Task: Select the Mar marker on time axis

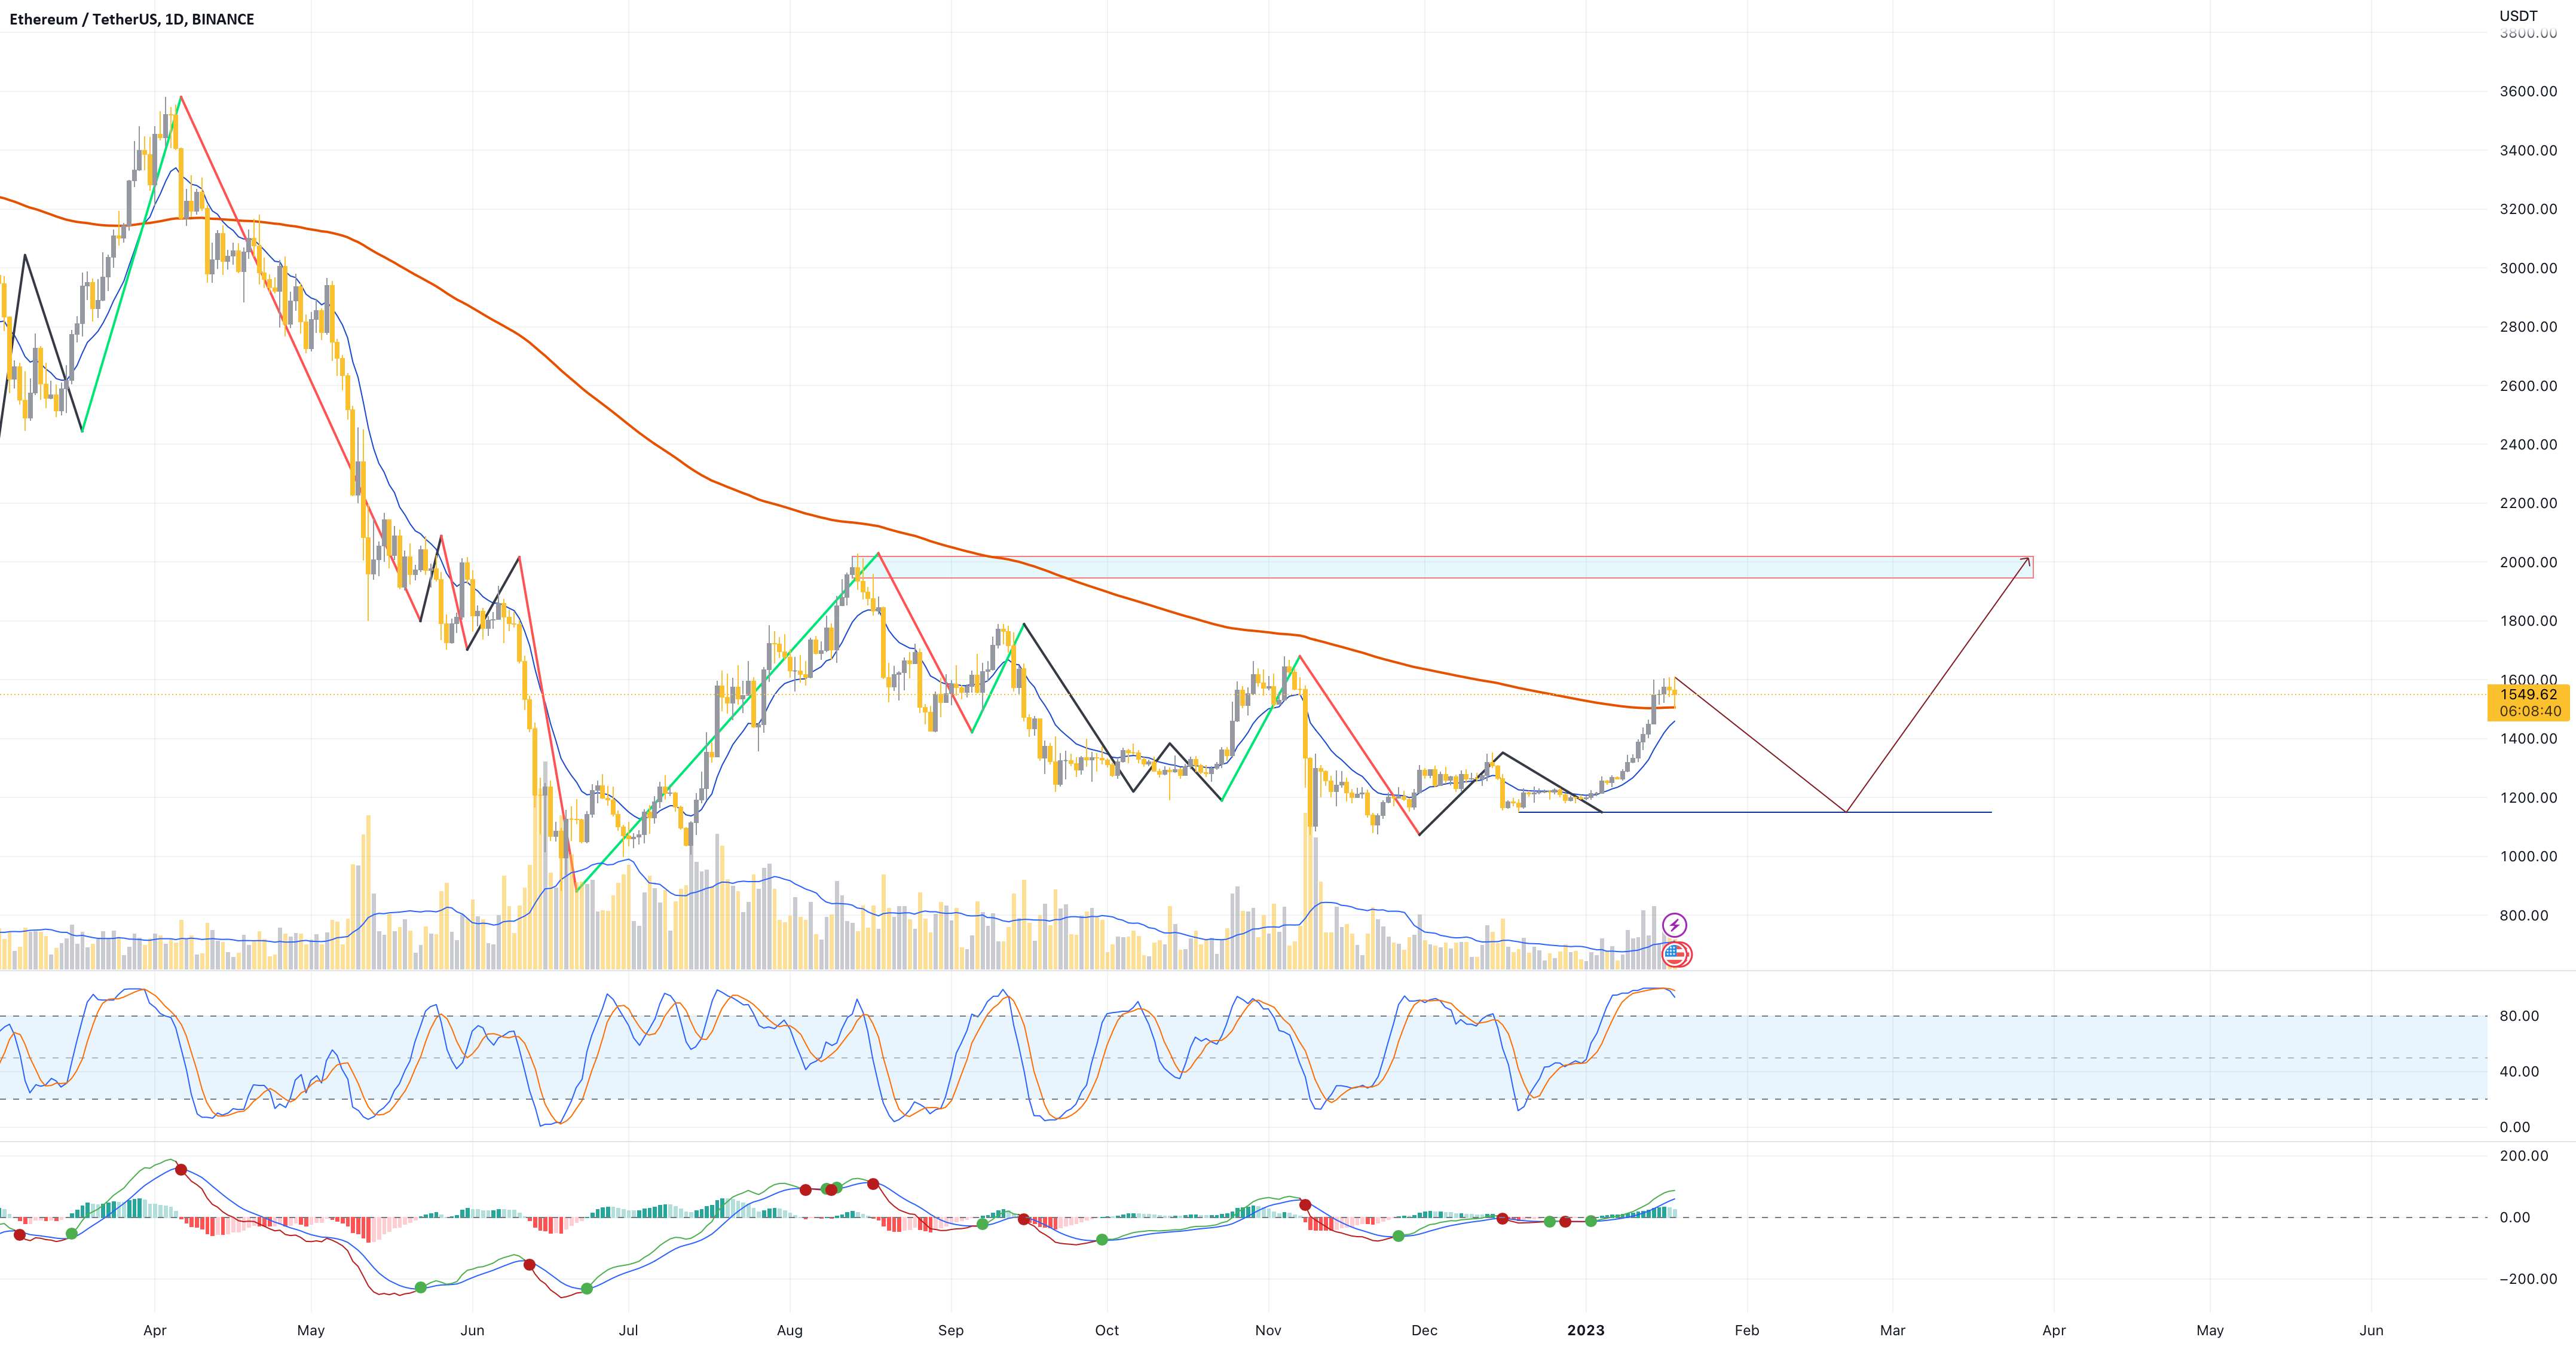Action: [1893, 1330]
